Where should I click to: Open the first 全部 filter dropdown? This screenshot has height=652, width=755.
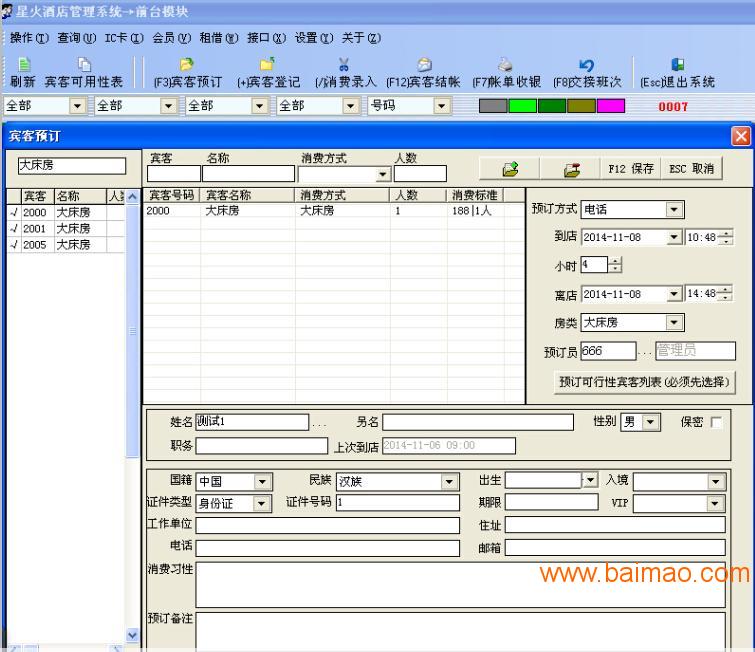pos(77,105)
